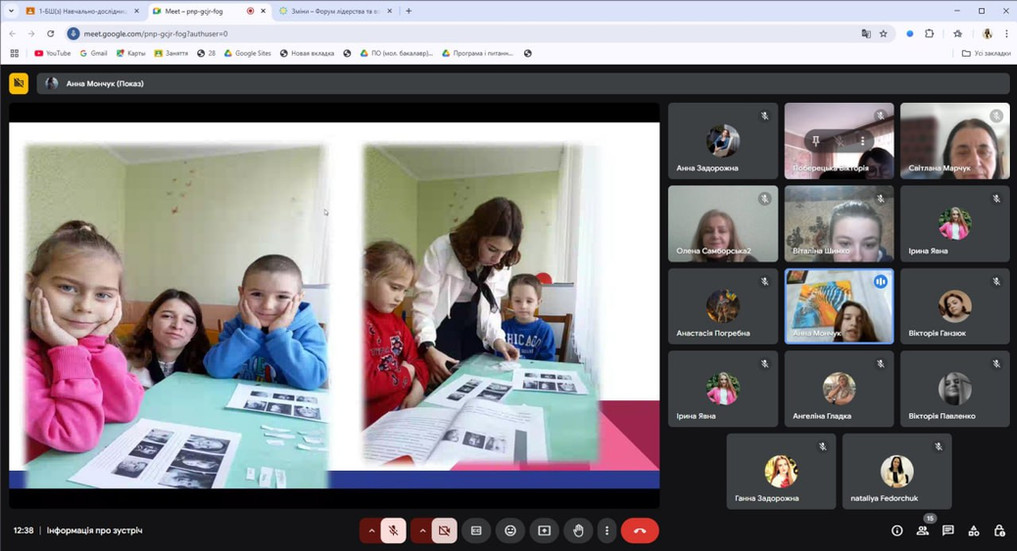Viewport: 1017px width, 551px height.
Task: Open activities icon
Action: point(974,531)
